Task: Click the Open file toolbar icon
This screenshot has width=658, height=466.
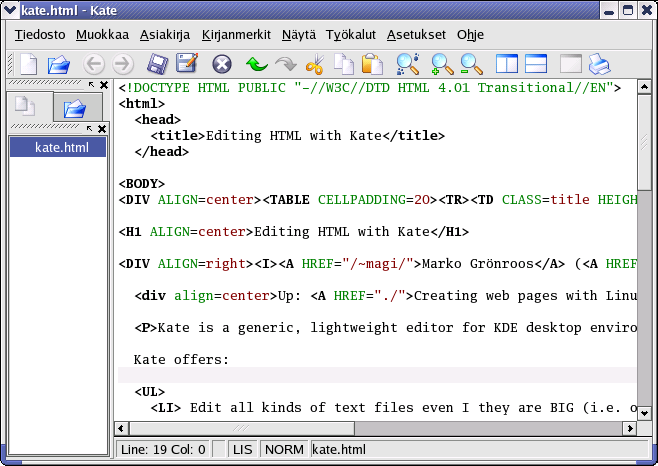Action: coord(59,65)
